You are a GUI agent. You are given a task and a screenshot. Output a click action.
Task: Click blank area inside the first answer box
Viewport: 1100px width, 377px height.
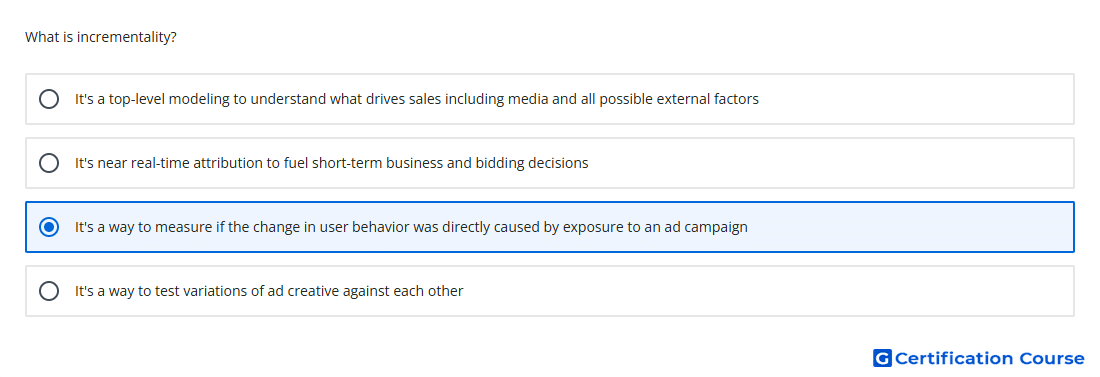912,99
